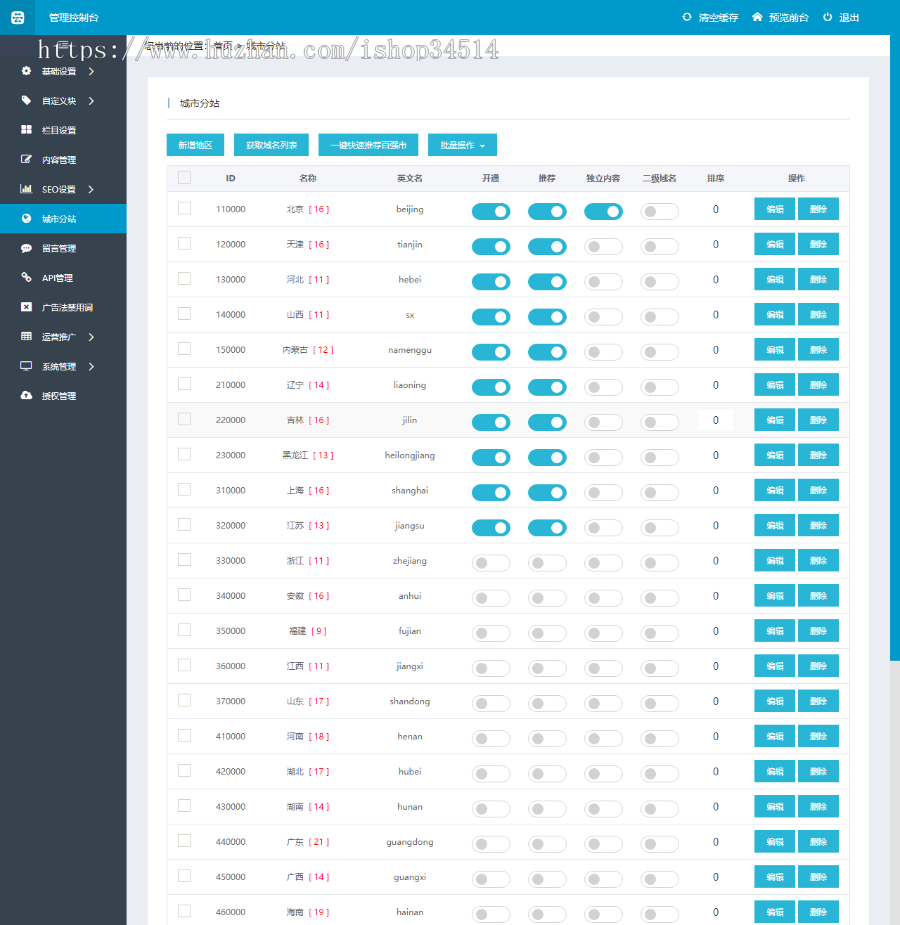Click the 内容管理 edit icon
Image resolution: width=900 pixels, height=925 pixels.
click(x=26, y=160)
